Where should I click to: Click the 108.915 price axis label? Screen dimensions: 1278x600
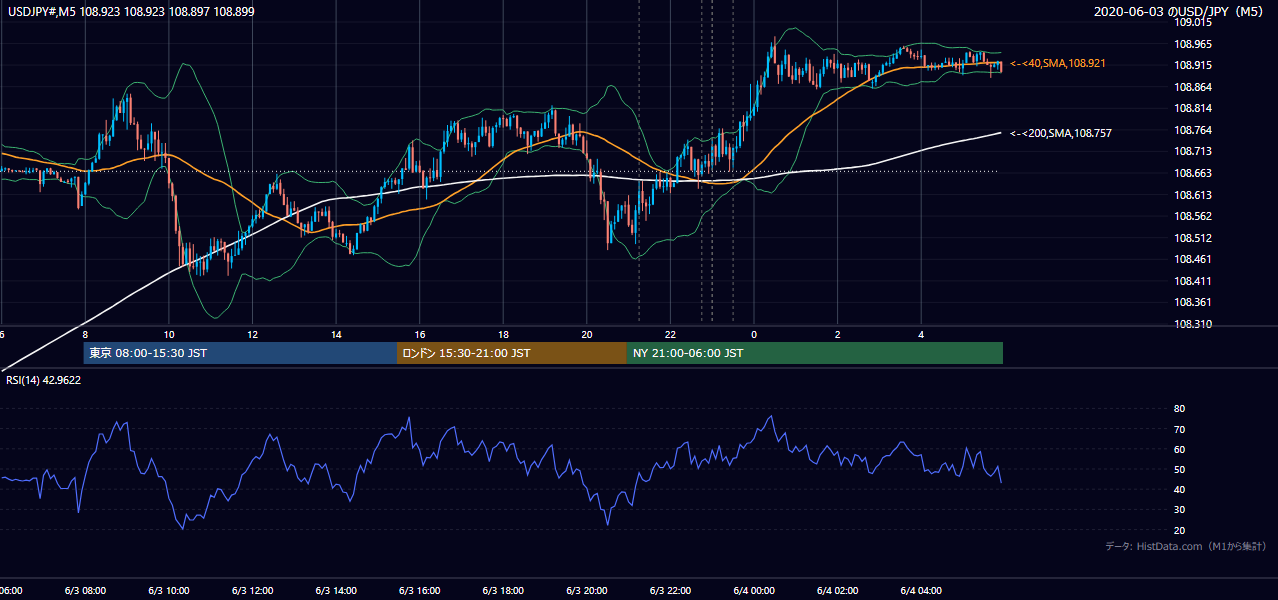[x=1192, y=65]
